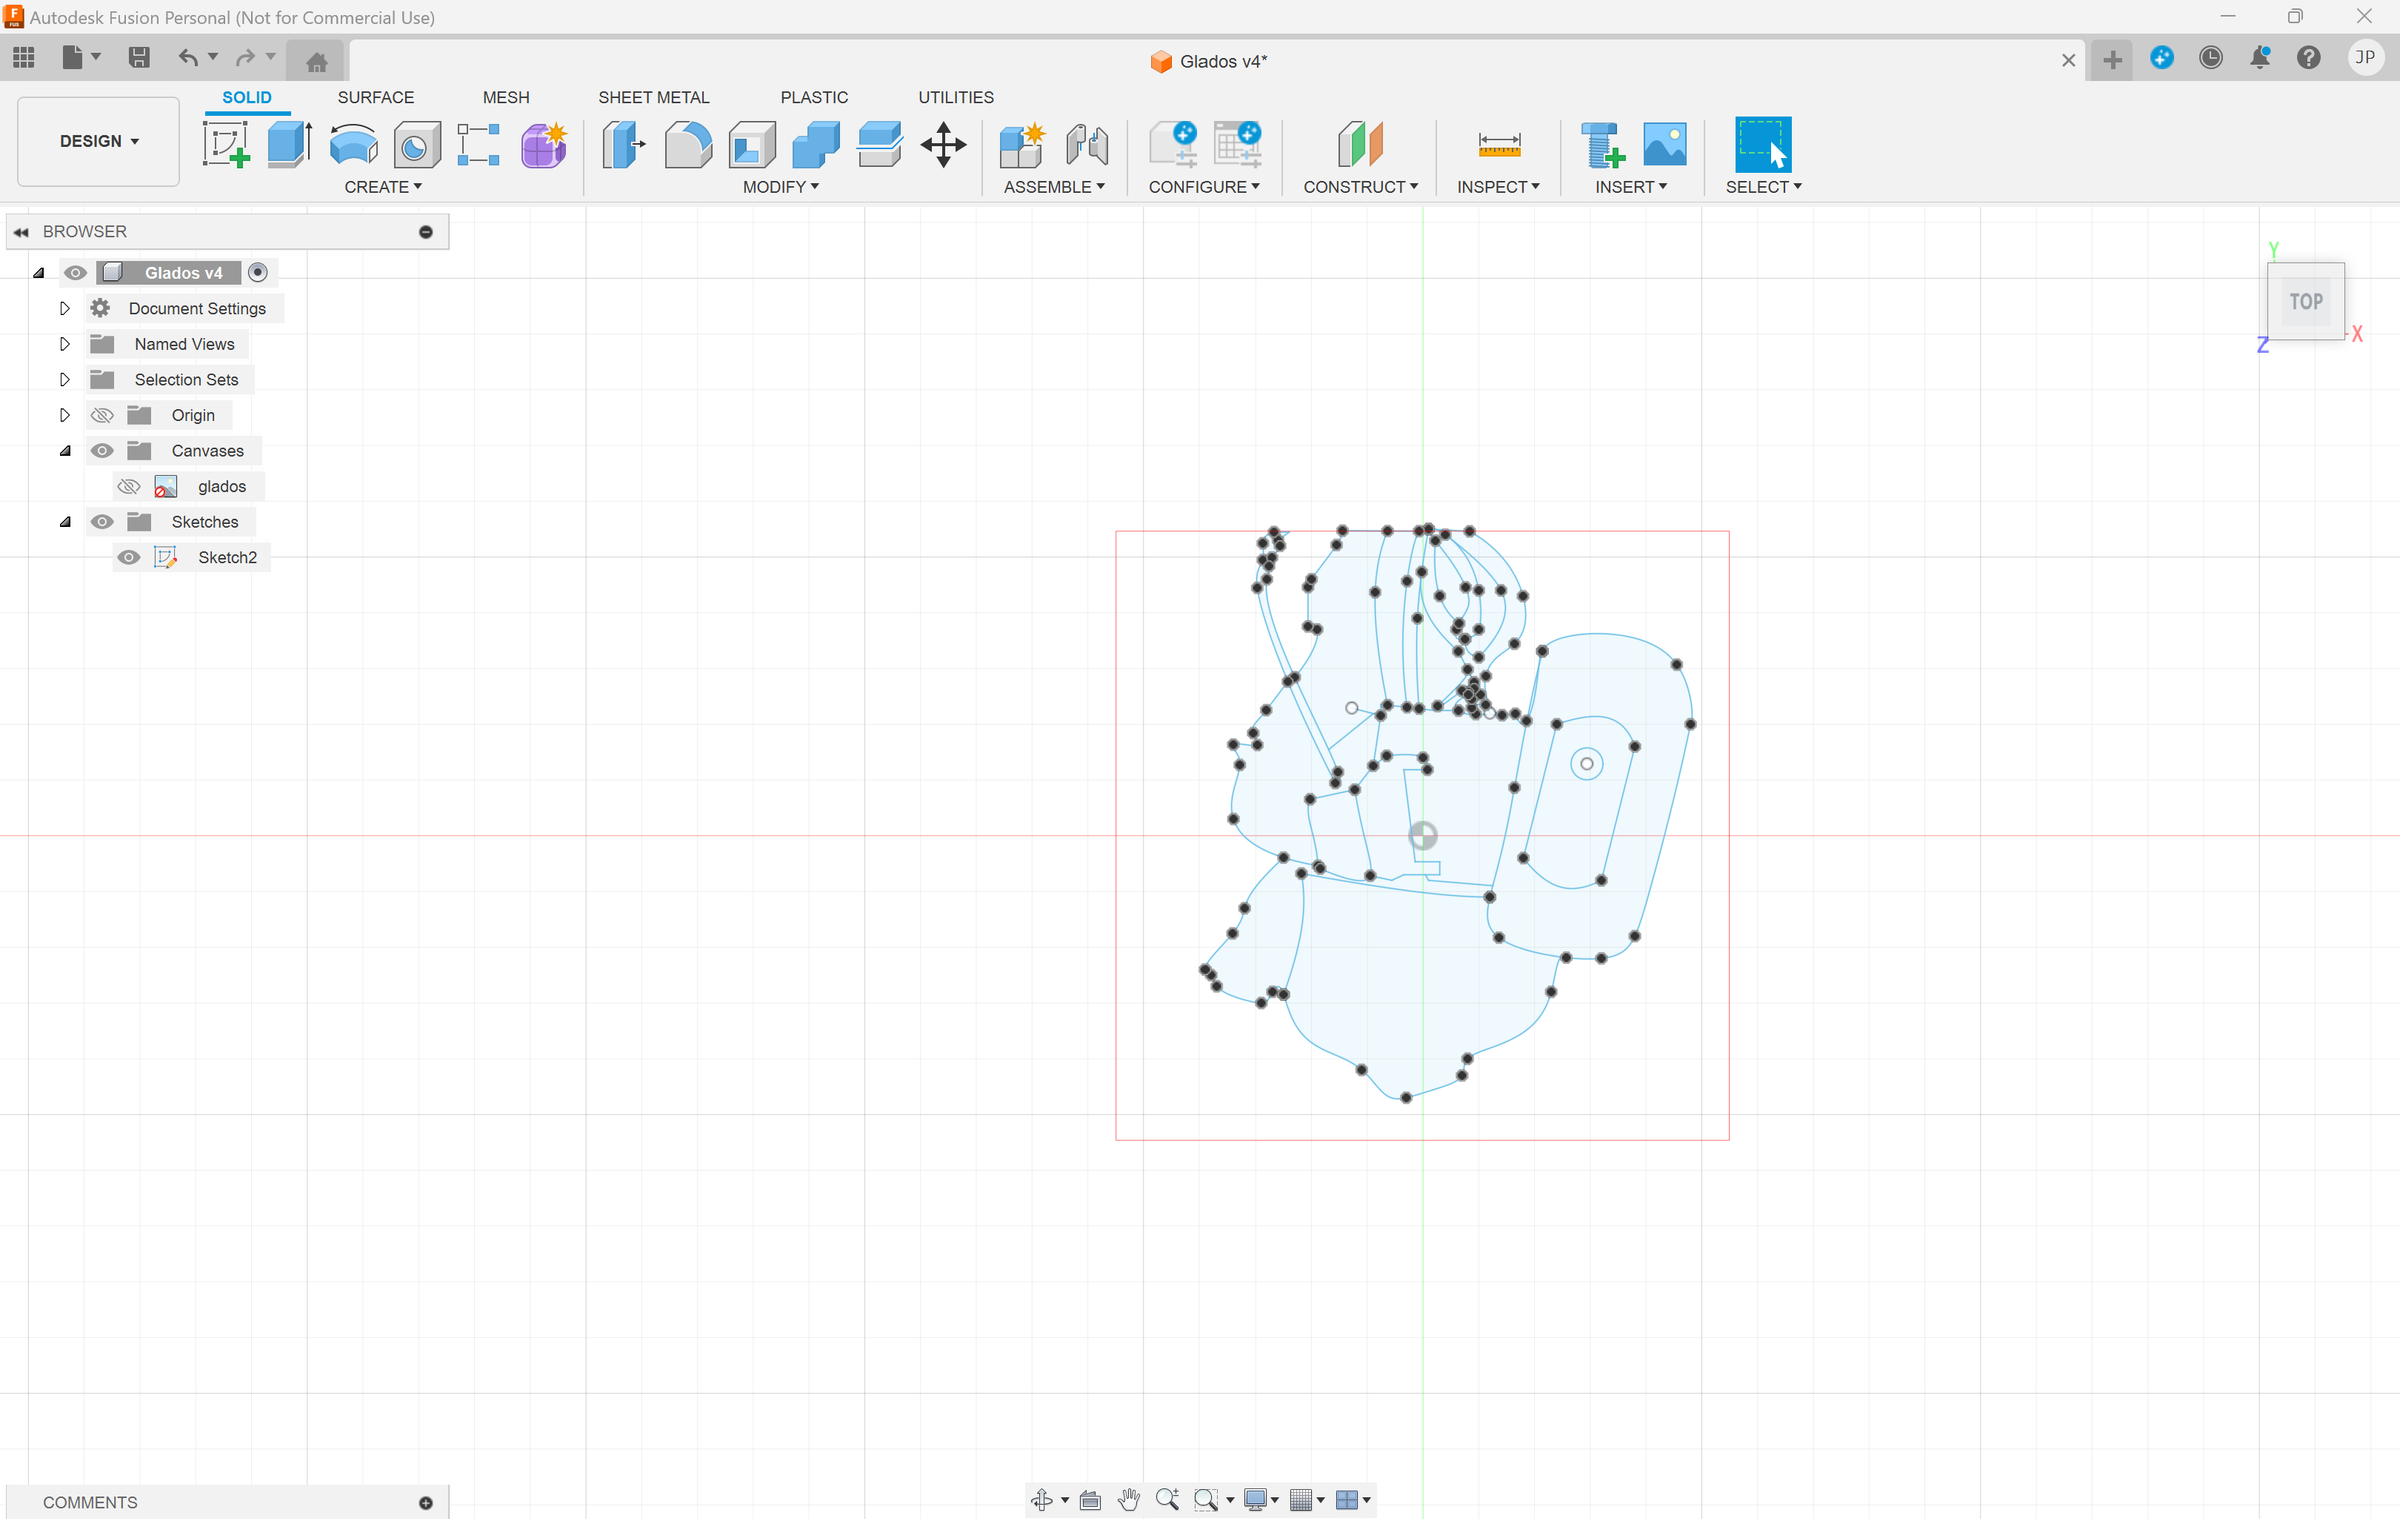Activate Glados v4 component radio button
This screenshot has height=1519, width=2400.
(x=258, y=273)
